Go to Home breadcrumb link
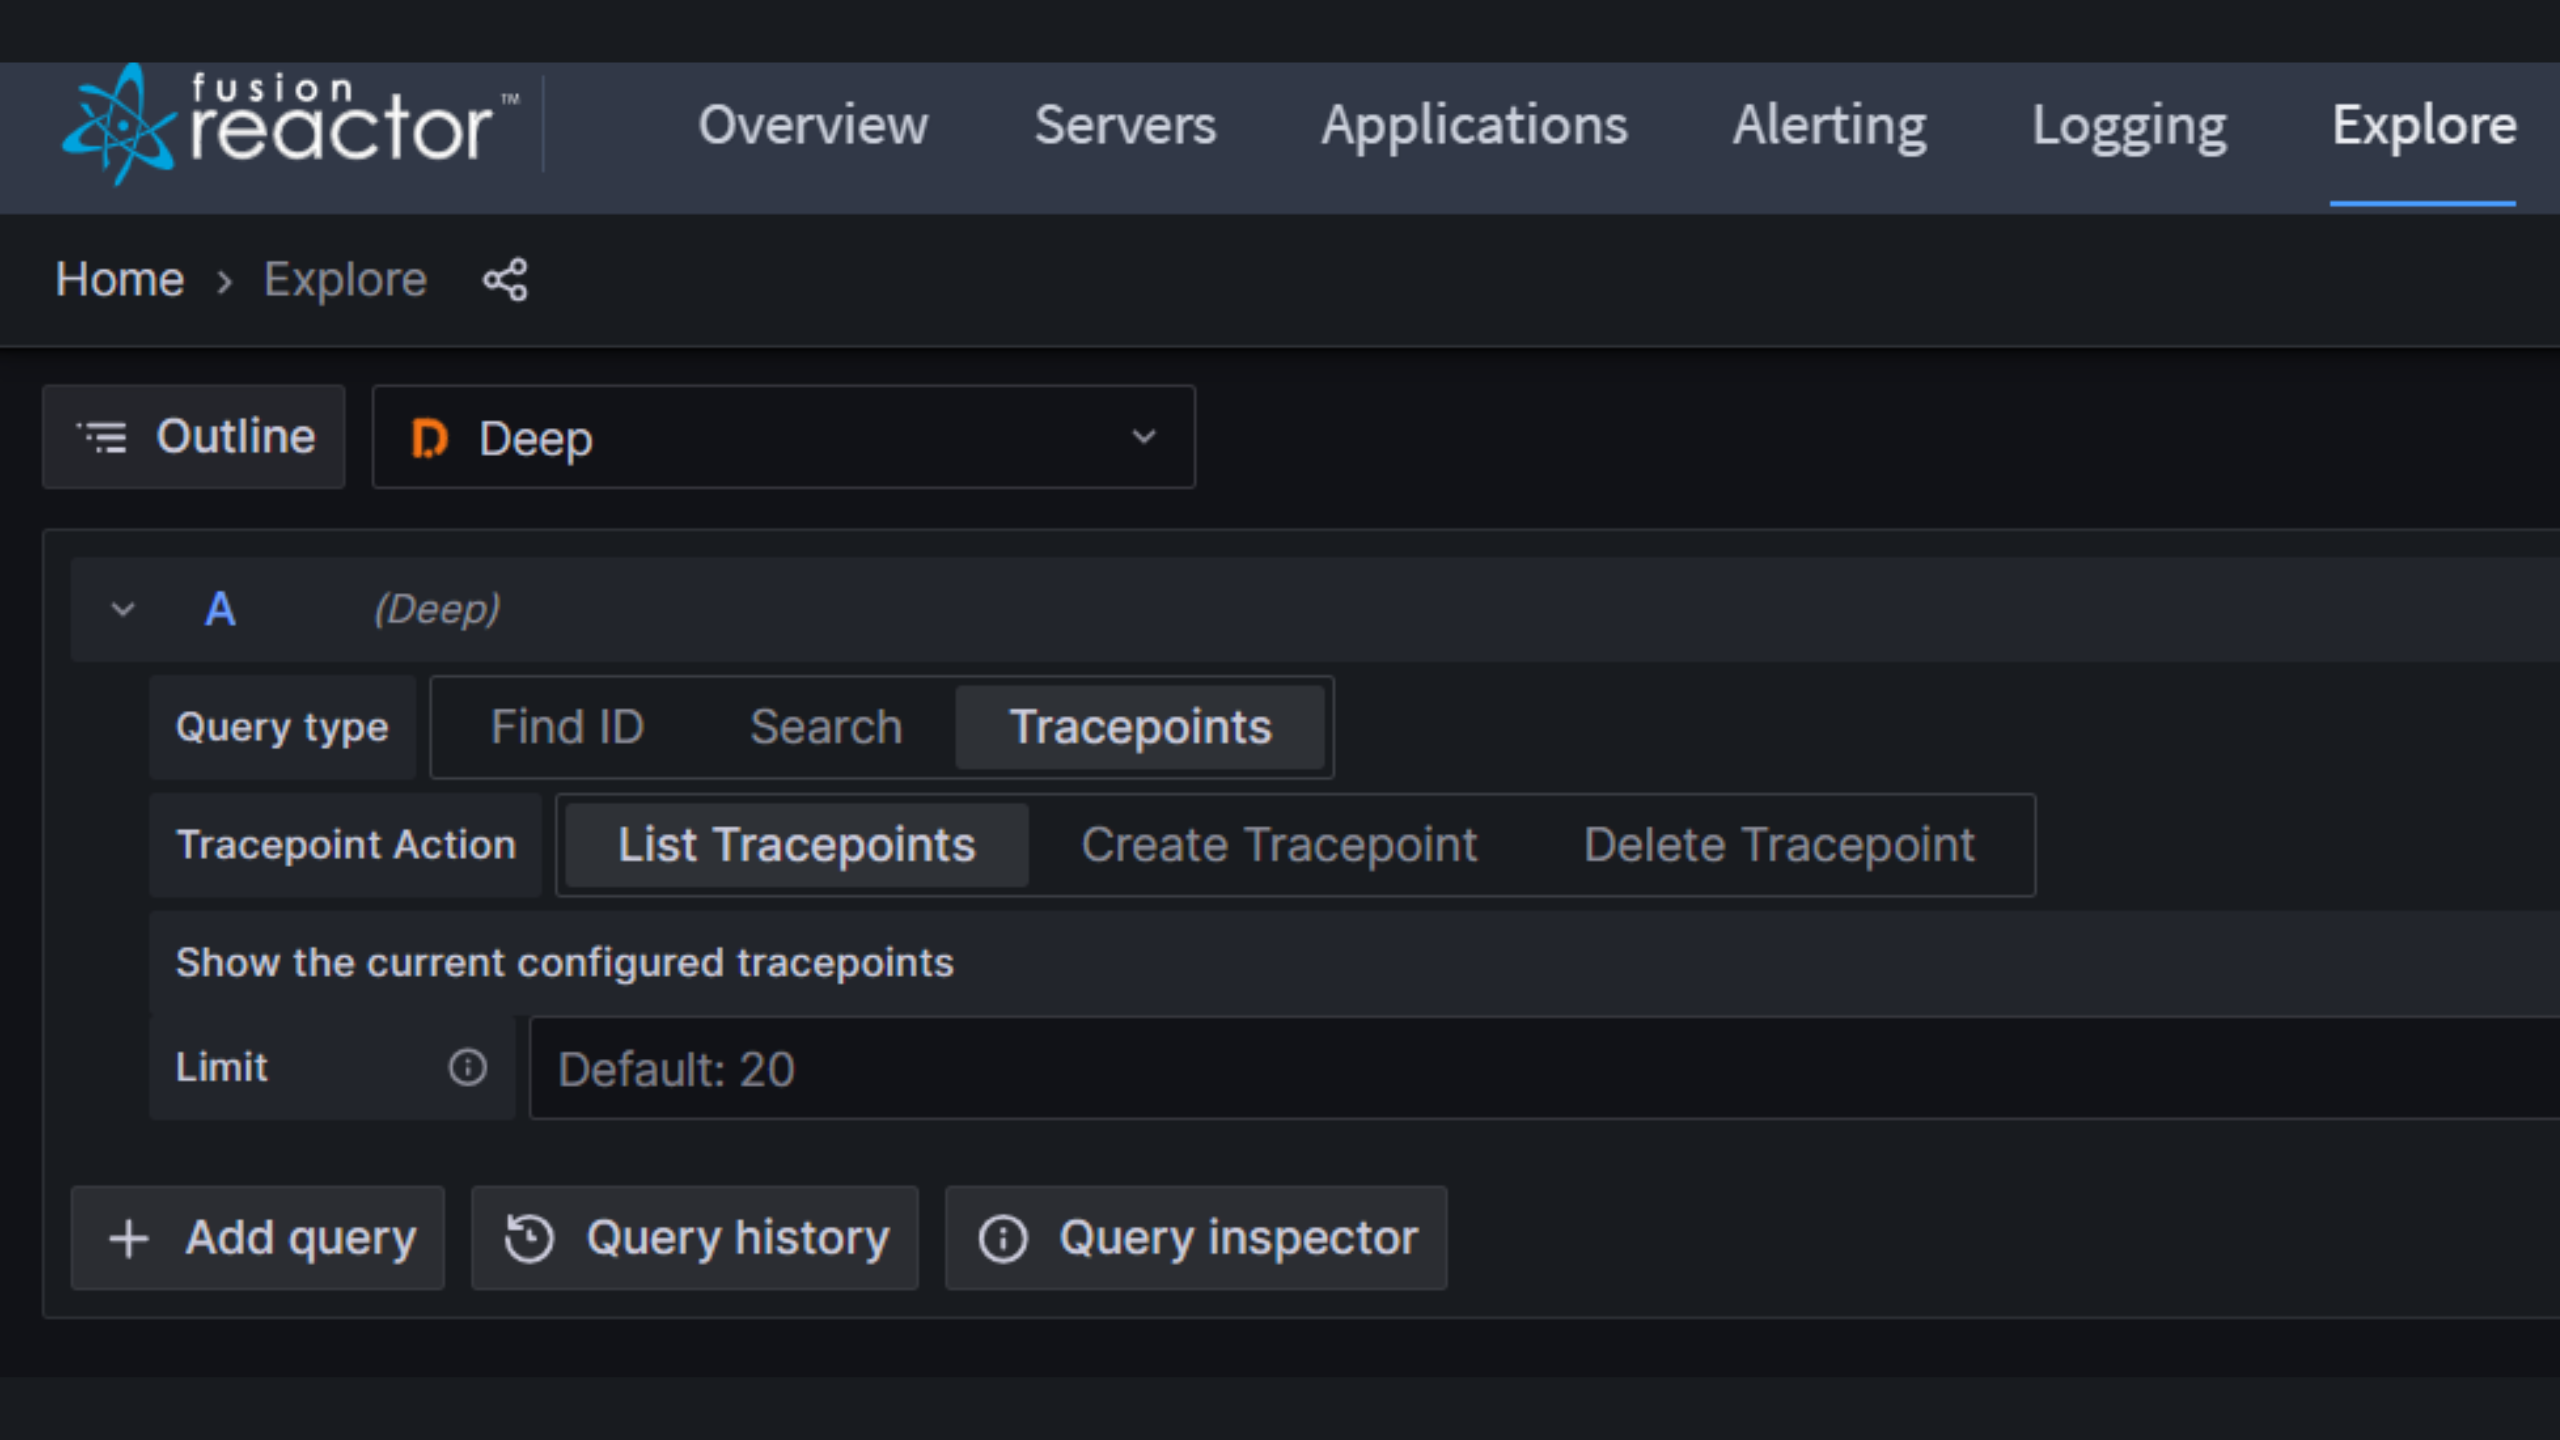This screenshot has height=1440, width=2560. pos(120,279)
